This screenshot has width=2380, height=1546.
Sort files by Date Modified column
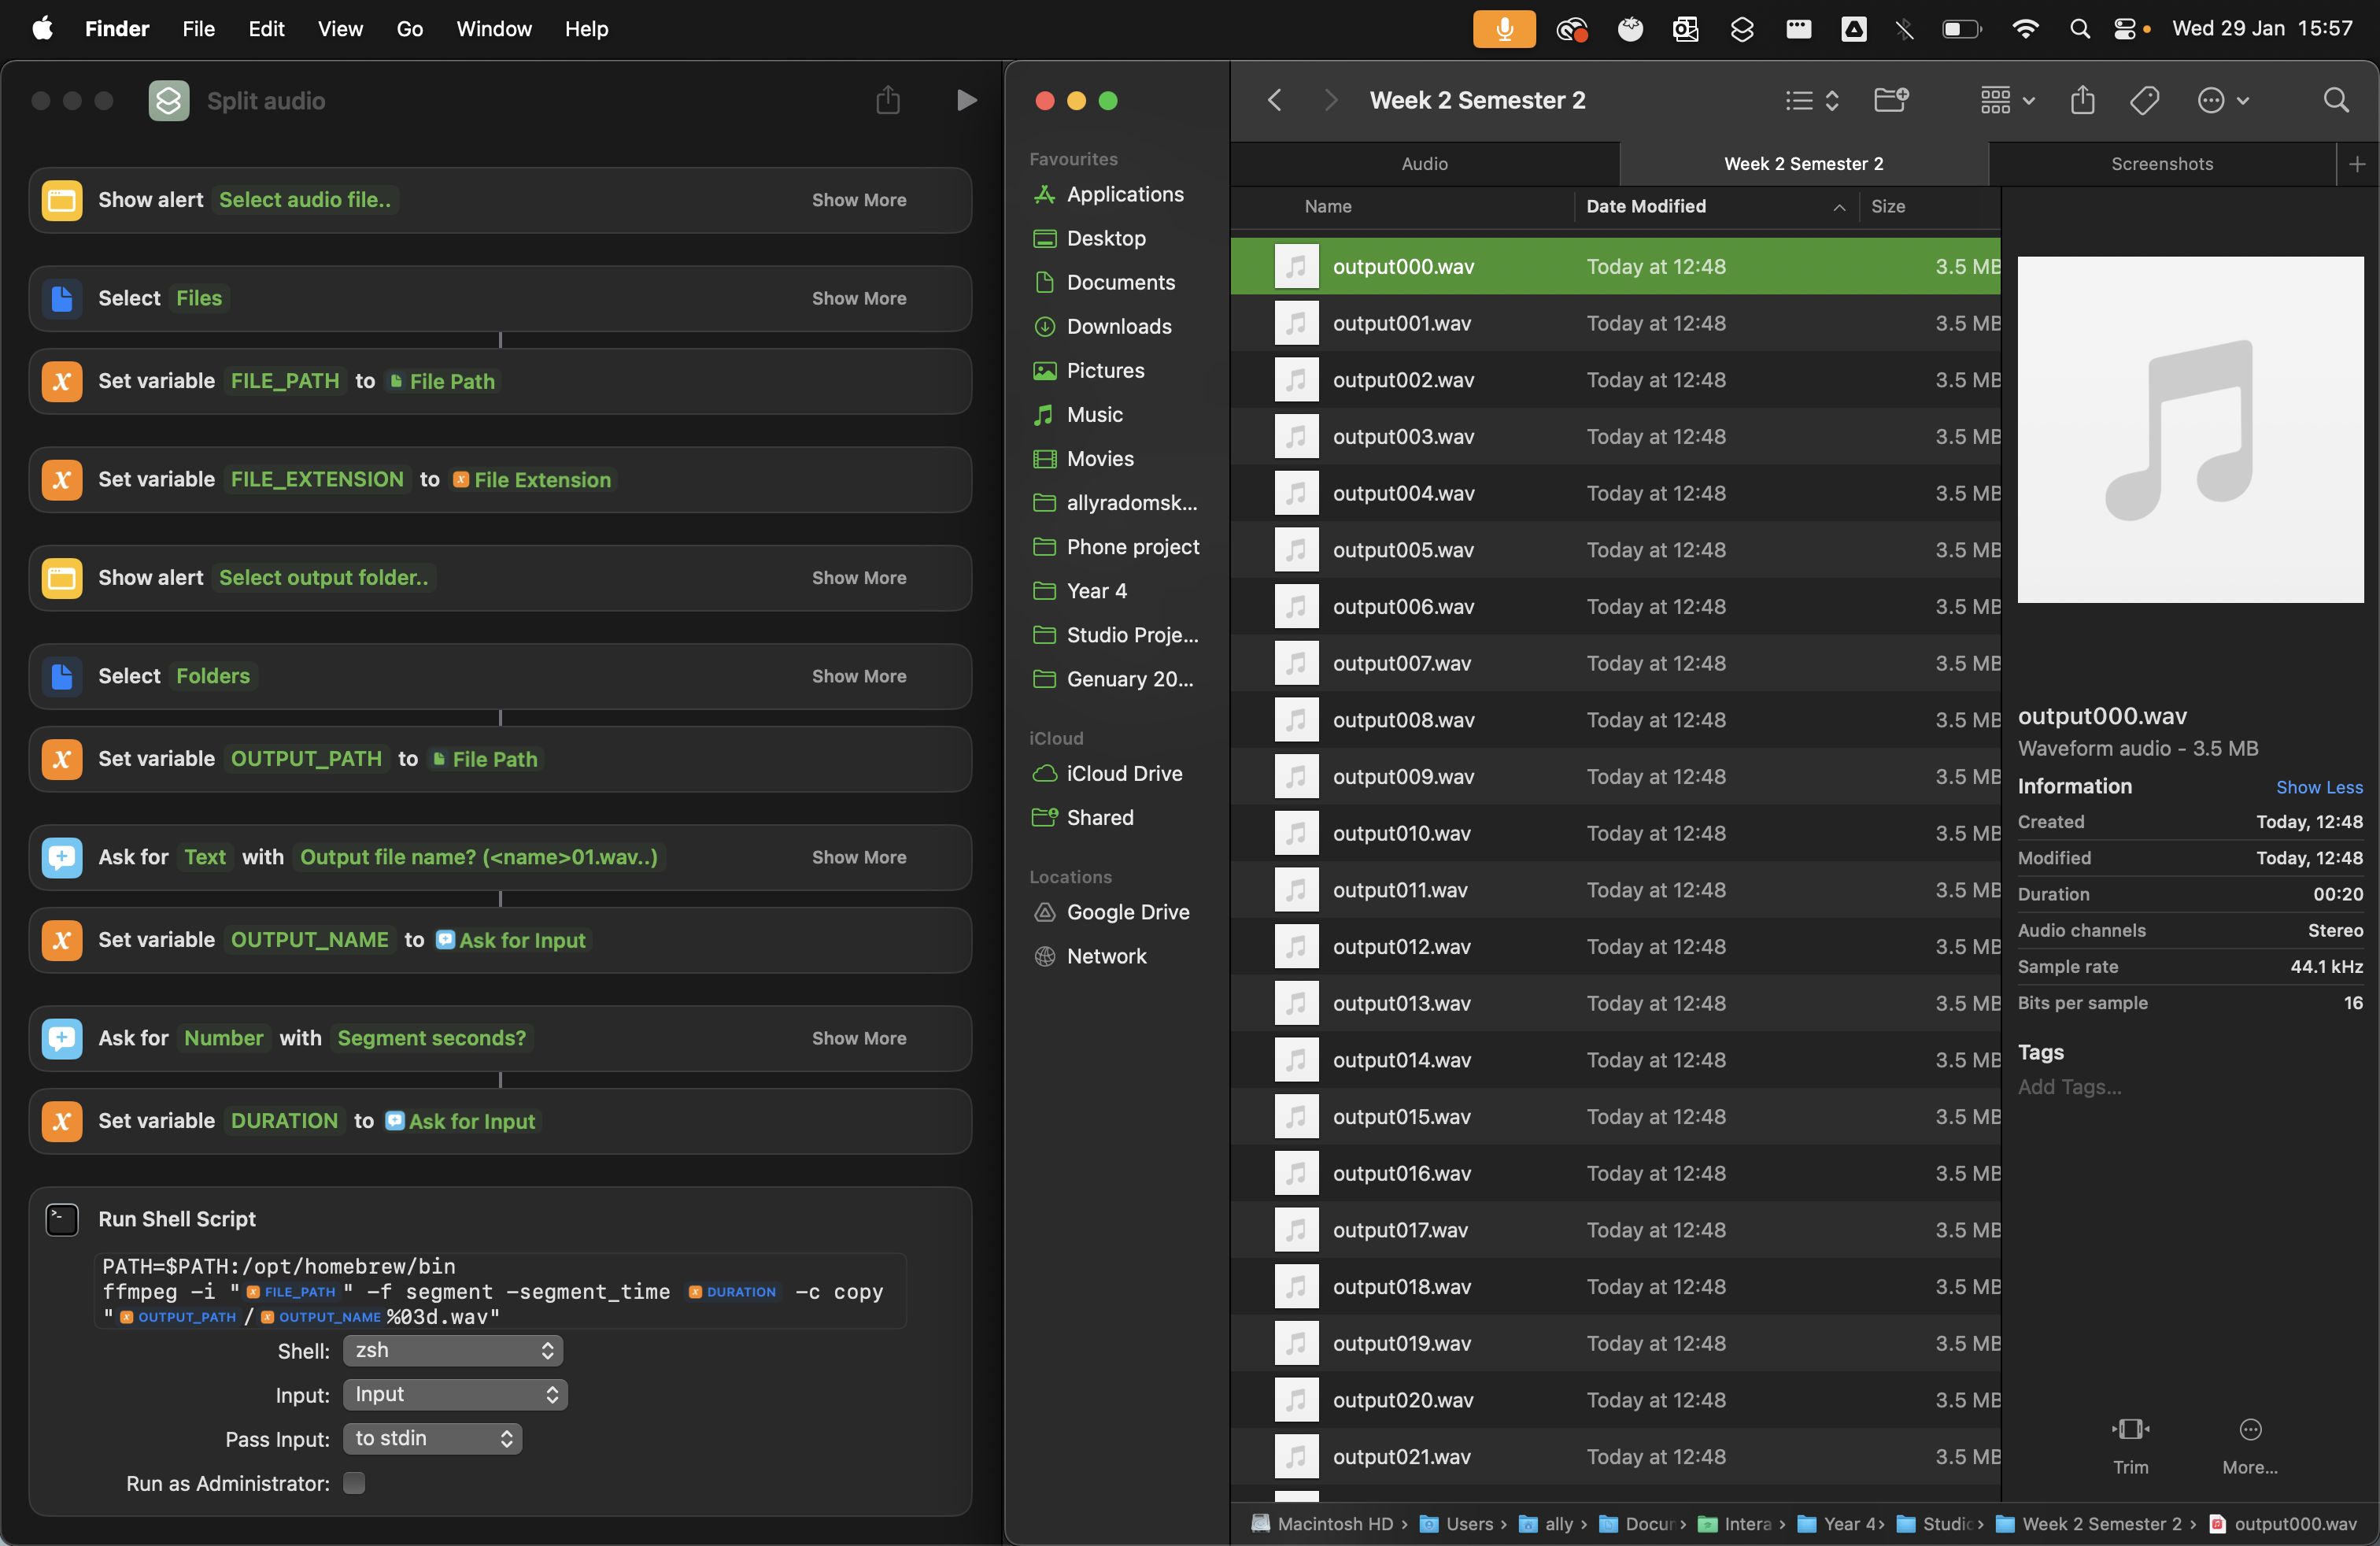pos(1716,206)
